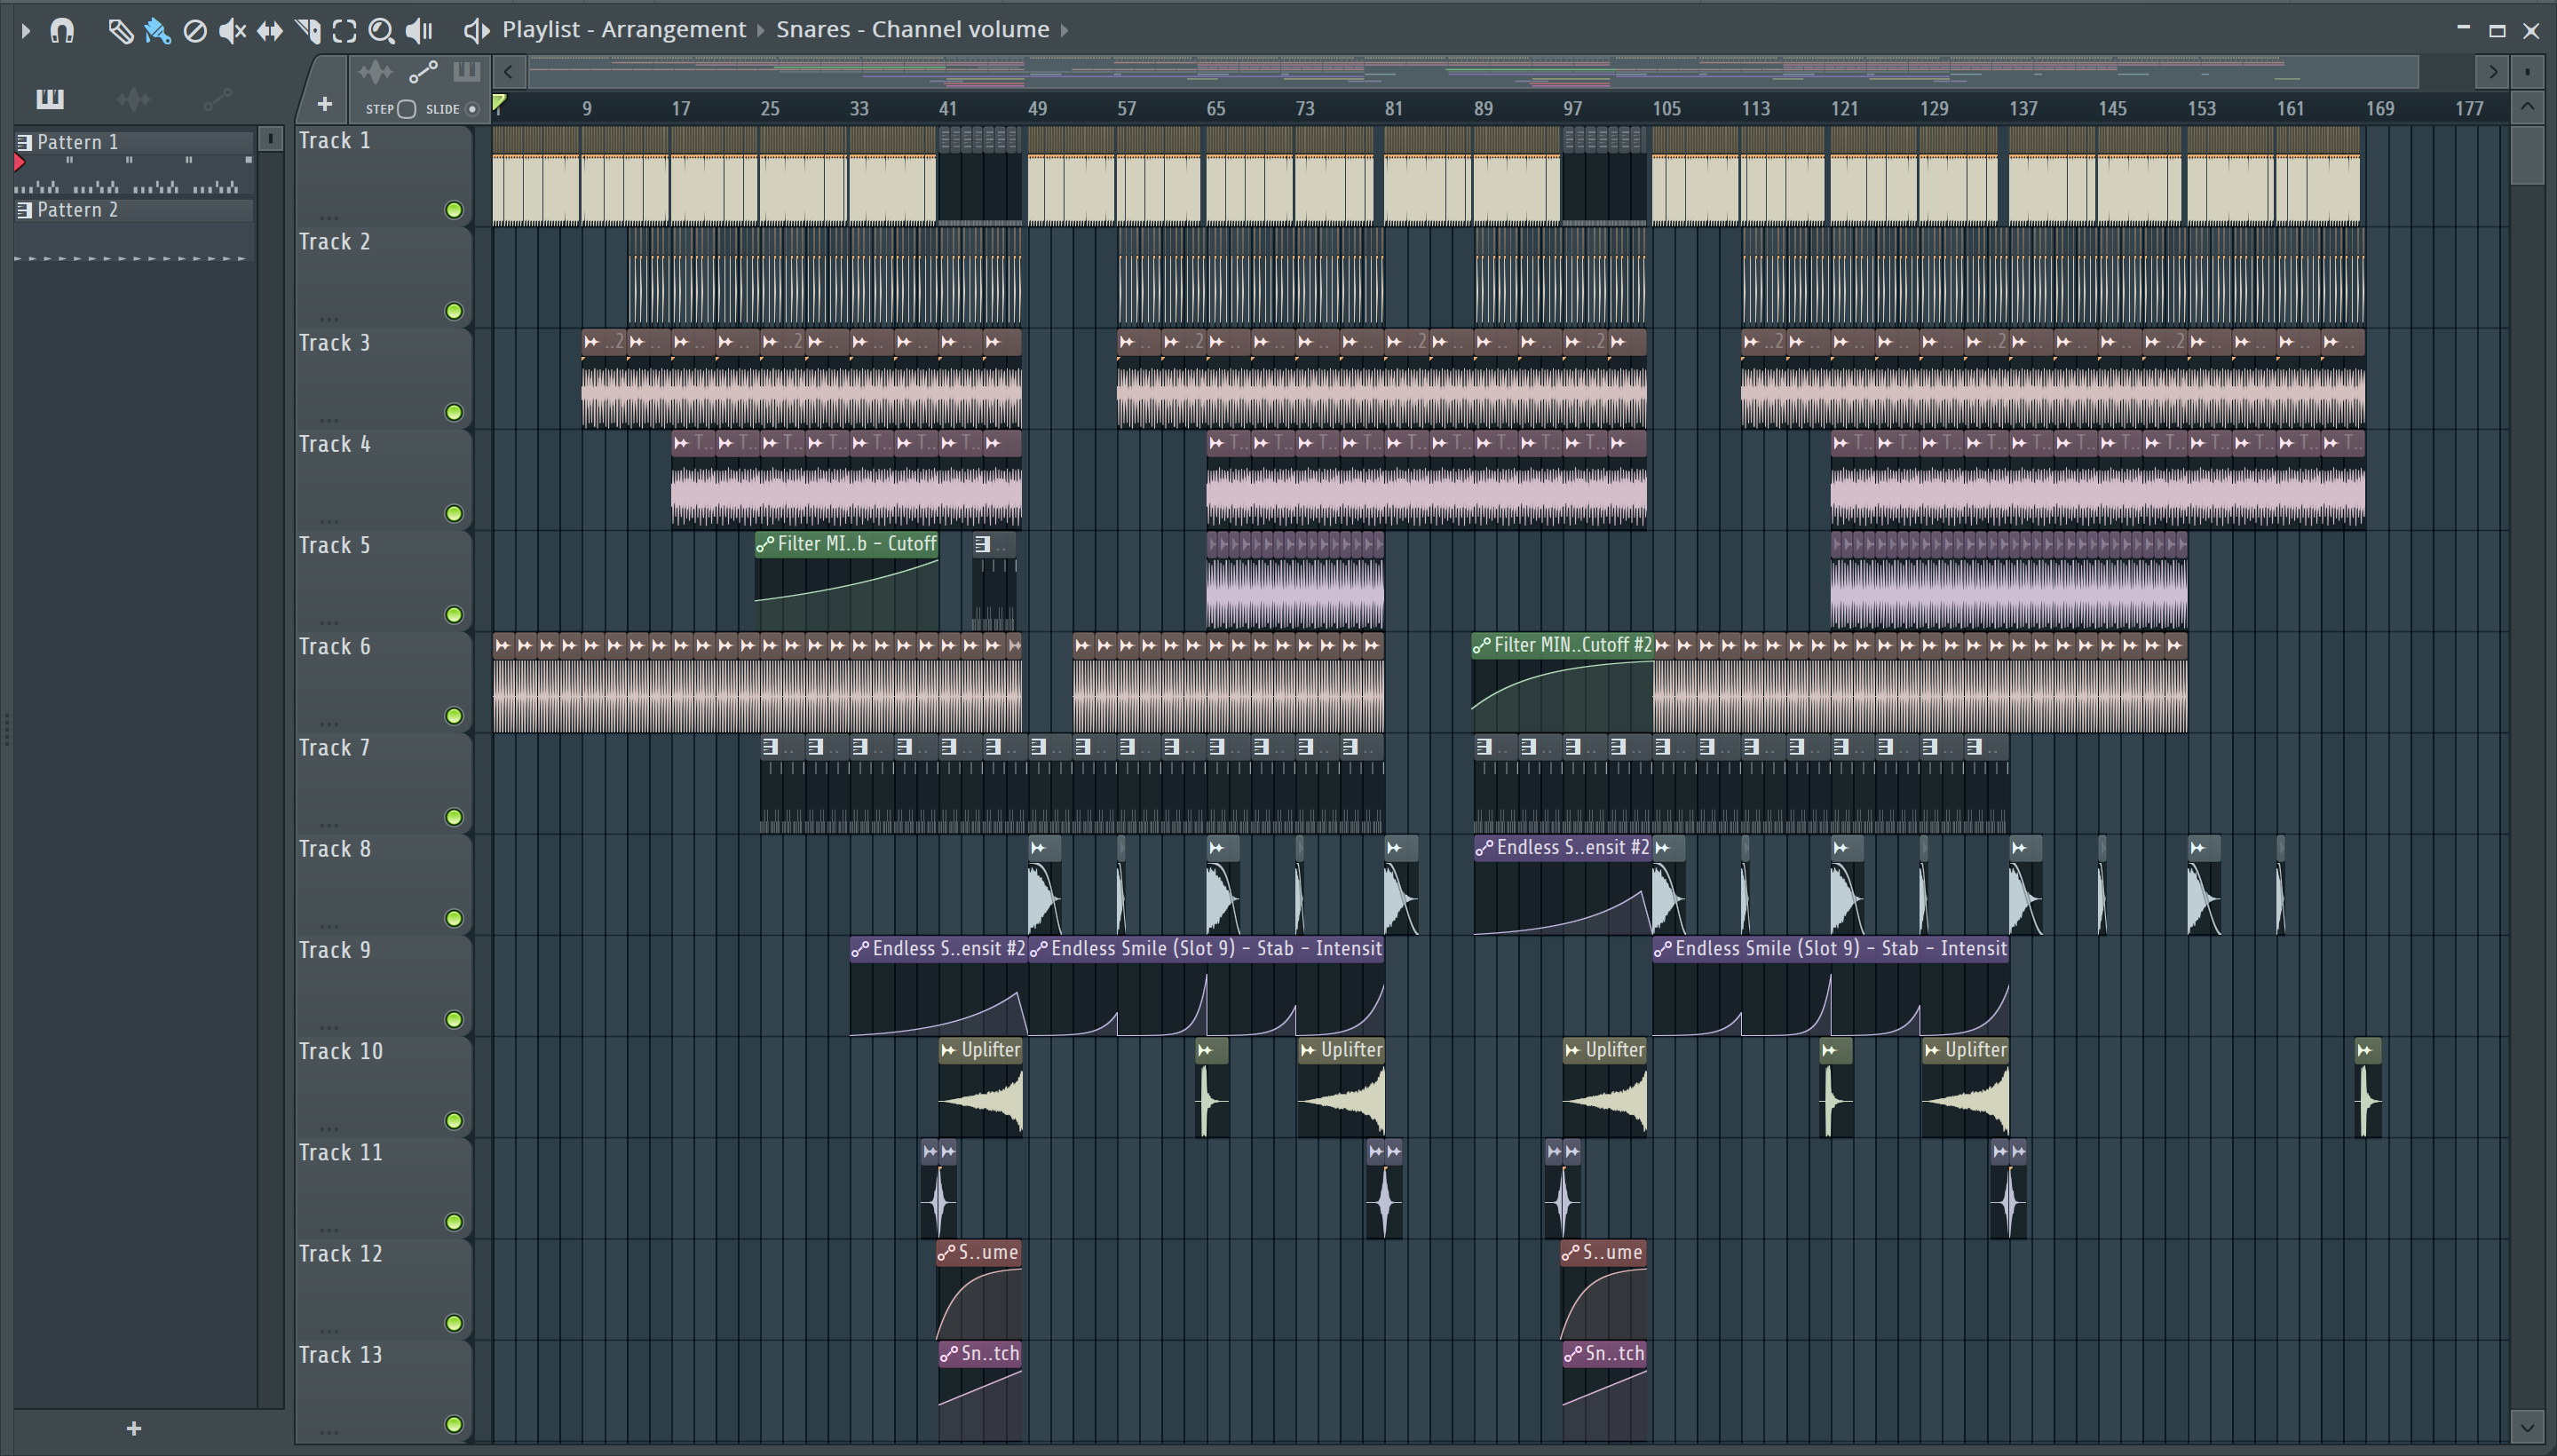Image resolution: width=2557 pixels, height=1456 pixels.
Task: Click the small button right of overview scroll arrow
Action: point(2527,71)
